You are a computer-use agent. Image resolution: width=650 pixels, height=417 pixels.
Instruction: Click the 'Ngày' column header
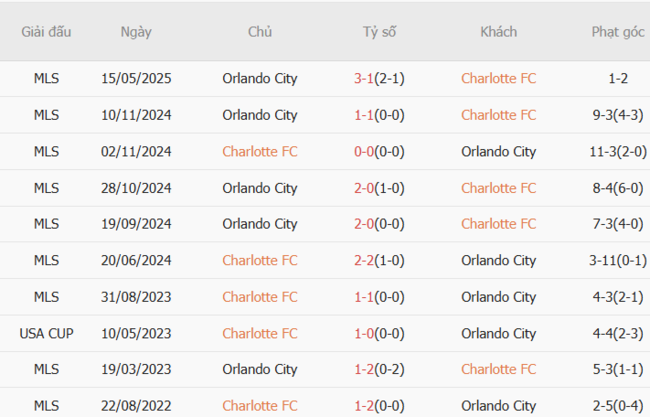pyautogui.click(x=136, y=32)
